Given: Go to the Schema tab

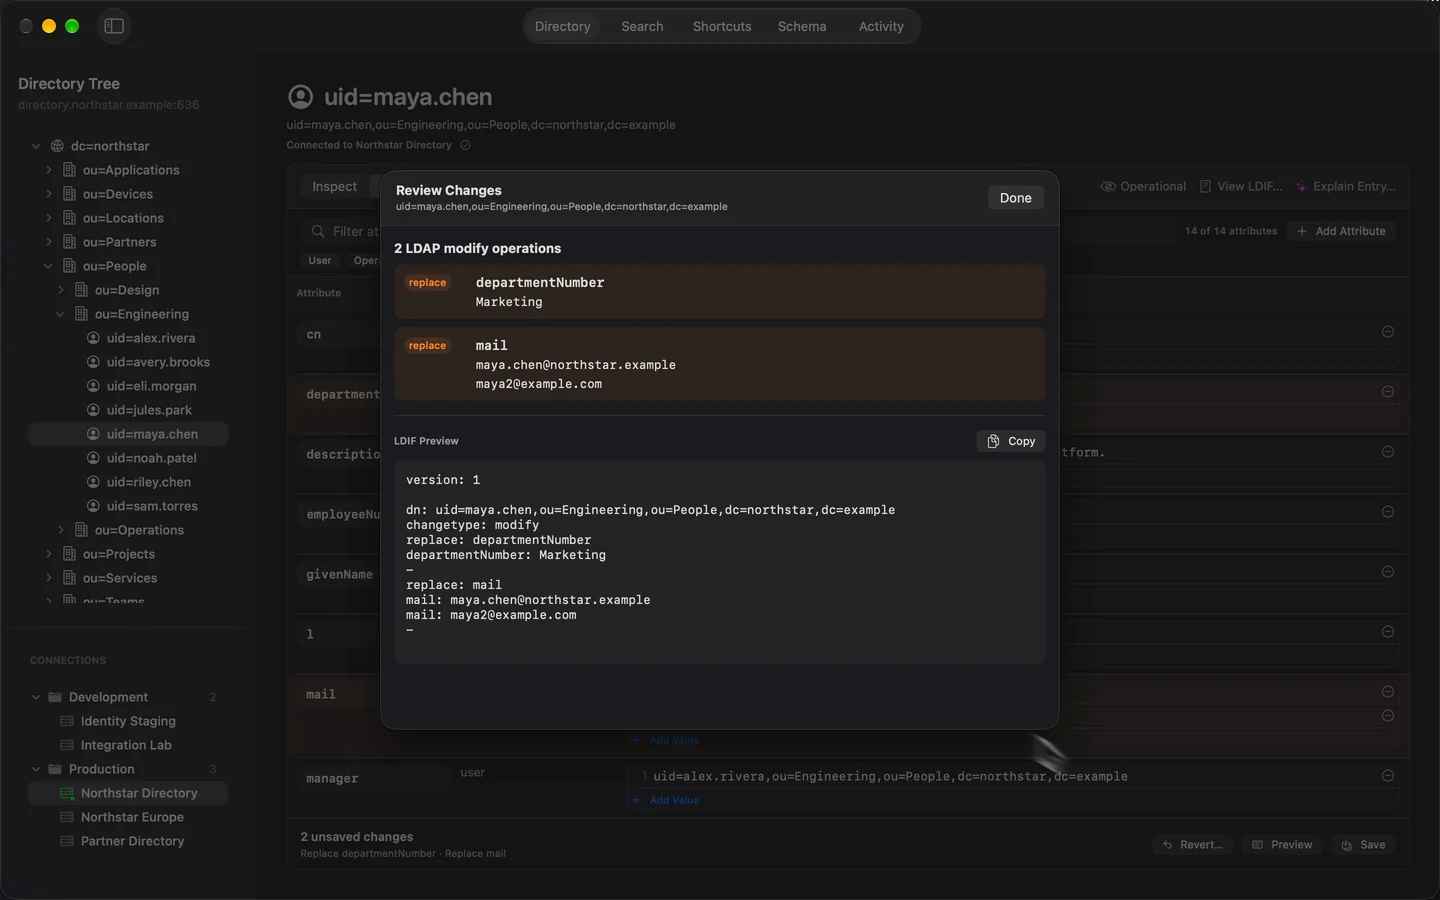Looking at the screenshot, I should (802, 26).
